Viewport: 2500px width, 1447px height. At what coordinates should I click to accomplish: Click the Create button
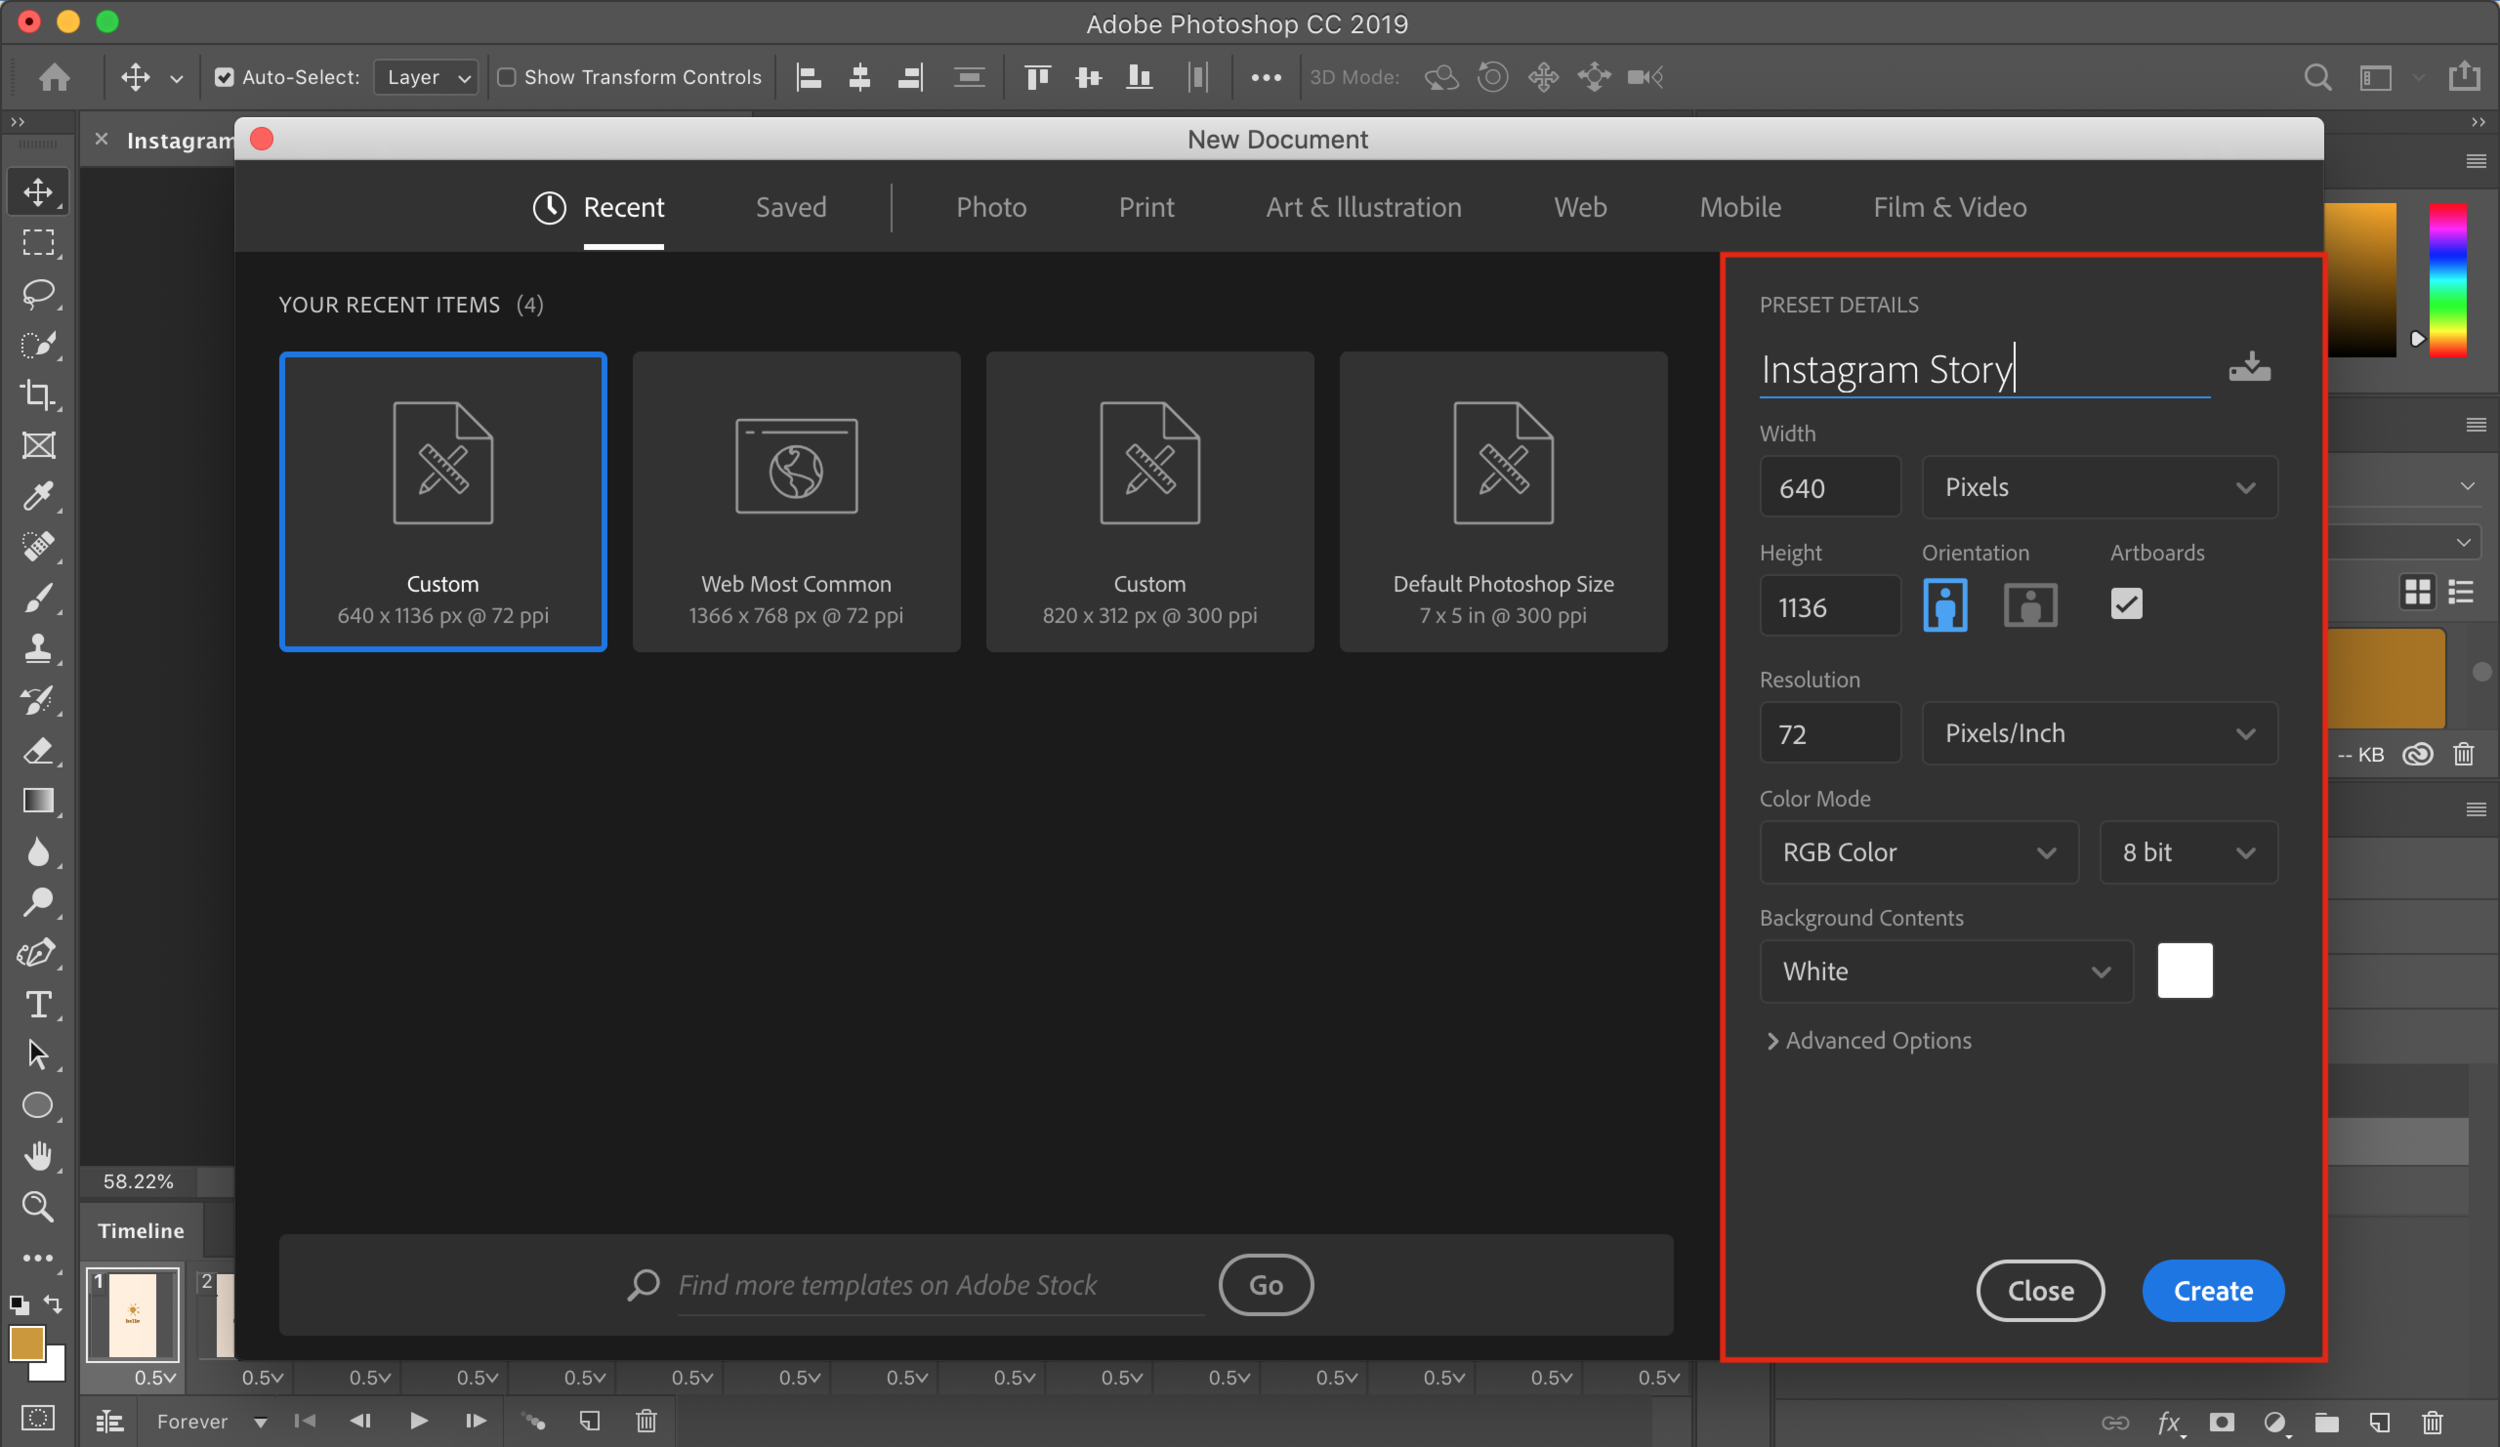2213,1291
